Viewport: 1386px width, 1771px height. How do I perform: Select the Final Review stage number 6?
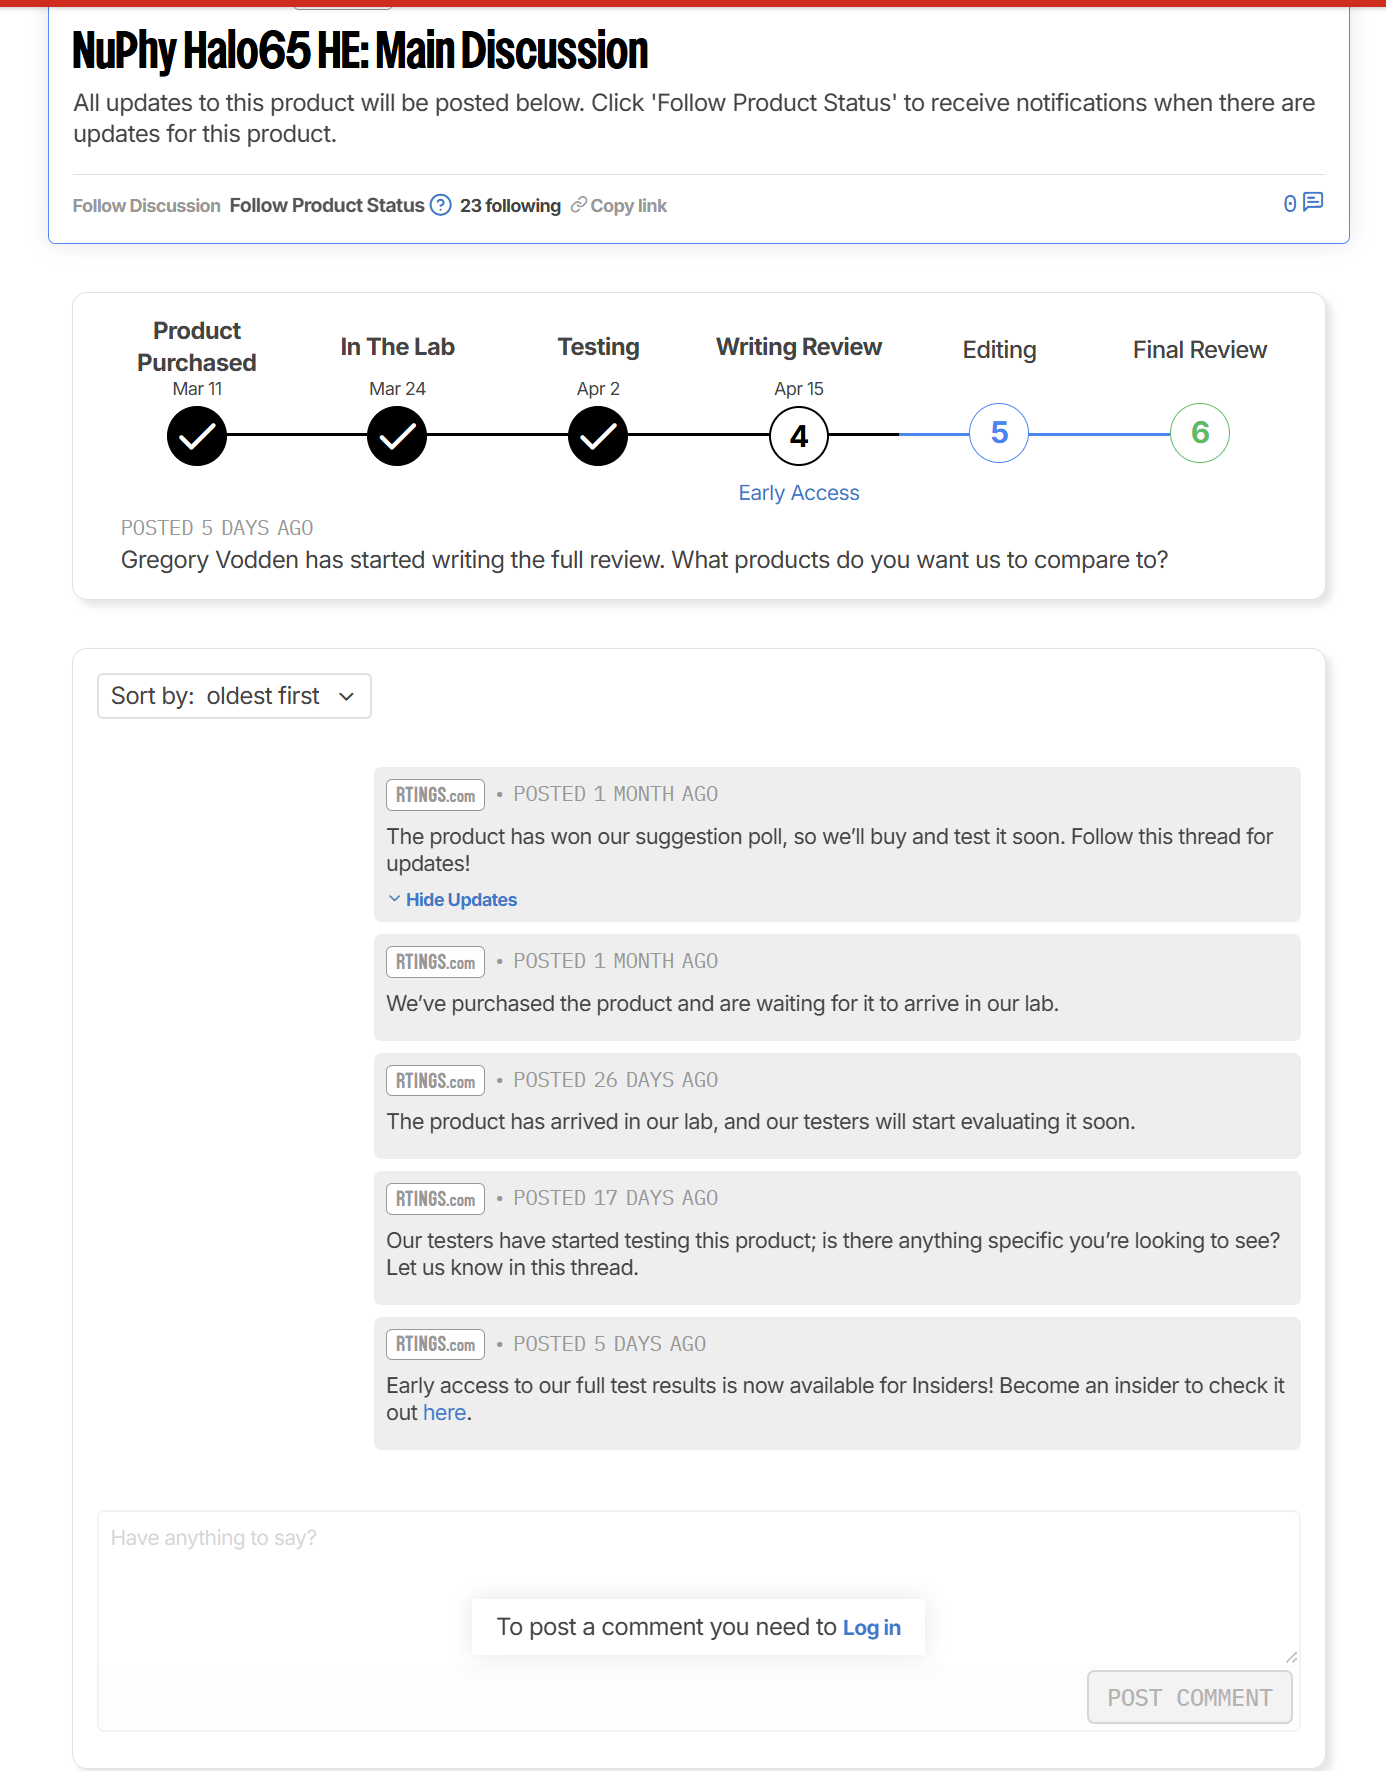[x=1199, y=433]
